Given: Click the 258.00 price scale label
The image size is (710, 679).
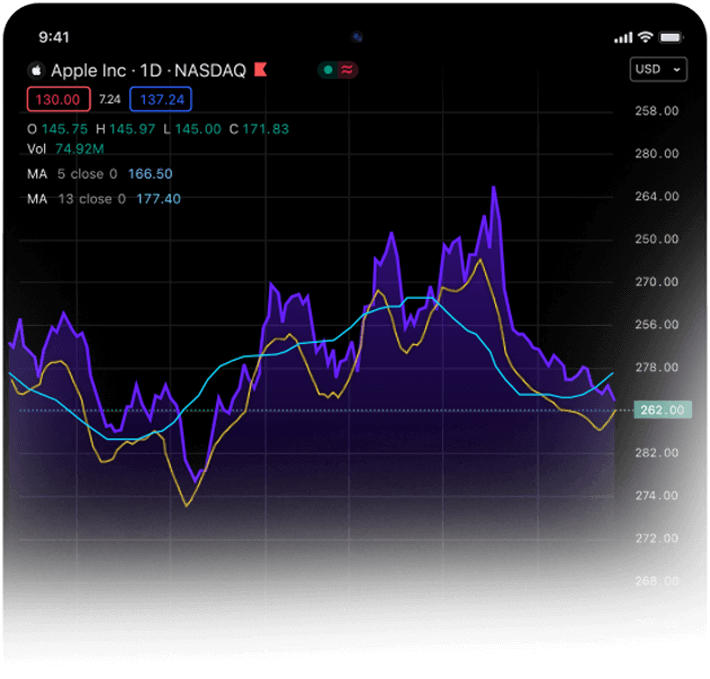Looking at the screenshot, I should tap(657, 111).
